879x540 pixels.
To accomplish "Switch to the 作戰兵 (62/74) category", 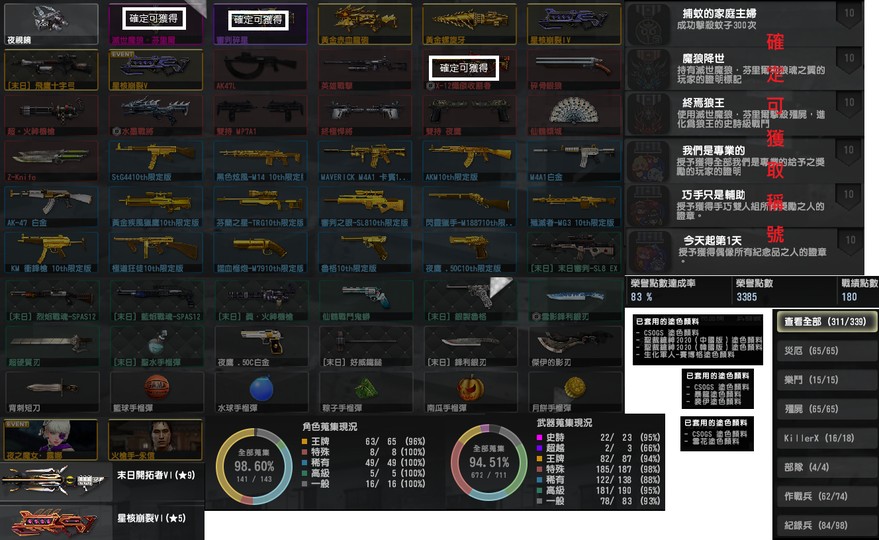I will [827, 496].
